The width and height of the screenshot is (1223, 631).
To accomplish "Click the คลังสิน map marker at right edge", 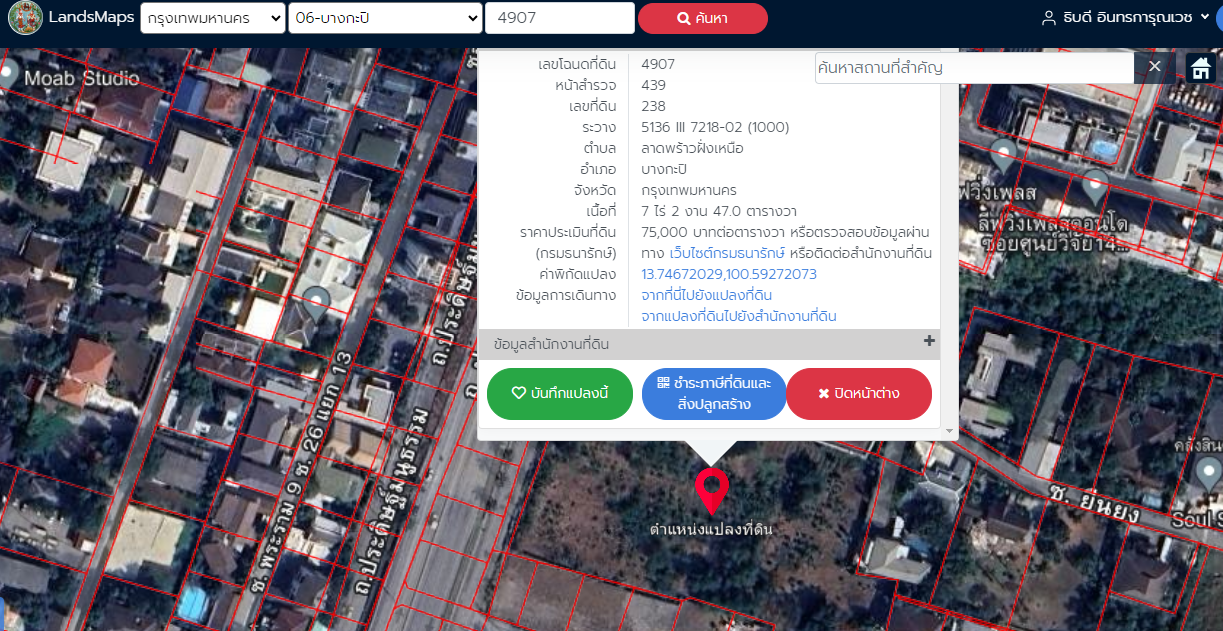I will [1208, 471].
